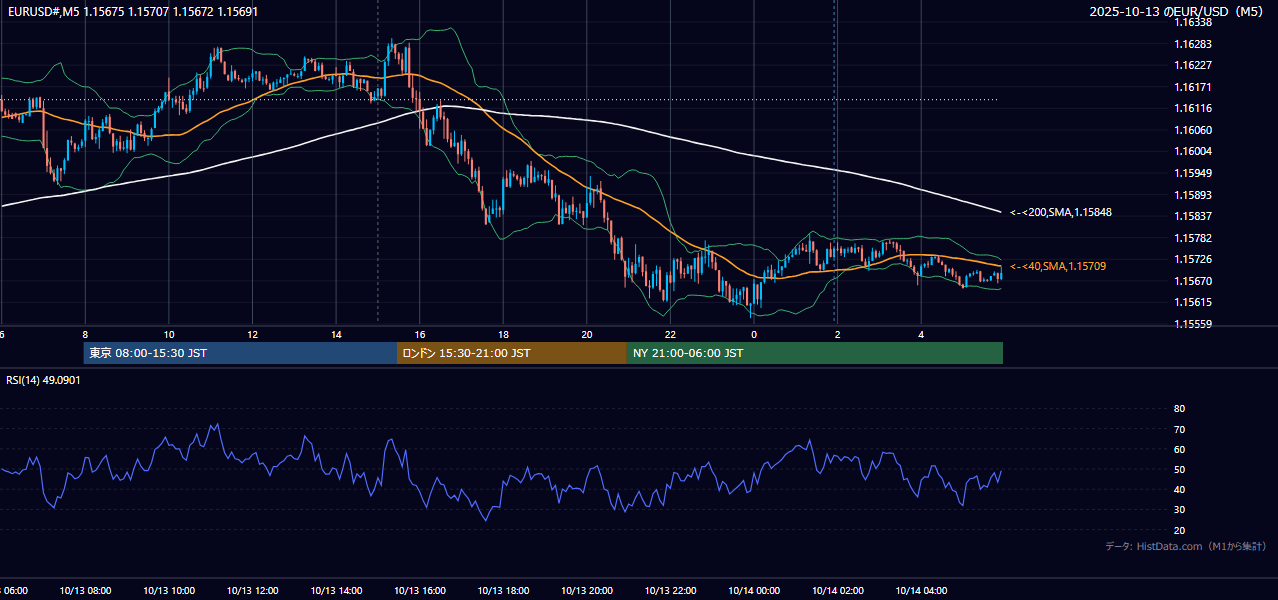
Task: Click price level 1.15726 on axis
Action: pyautogui.click(x=1192, y=259)
